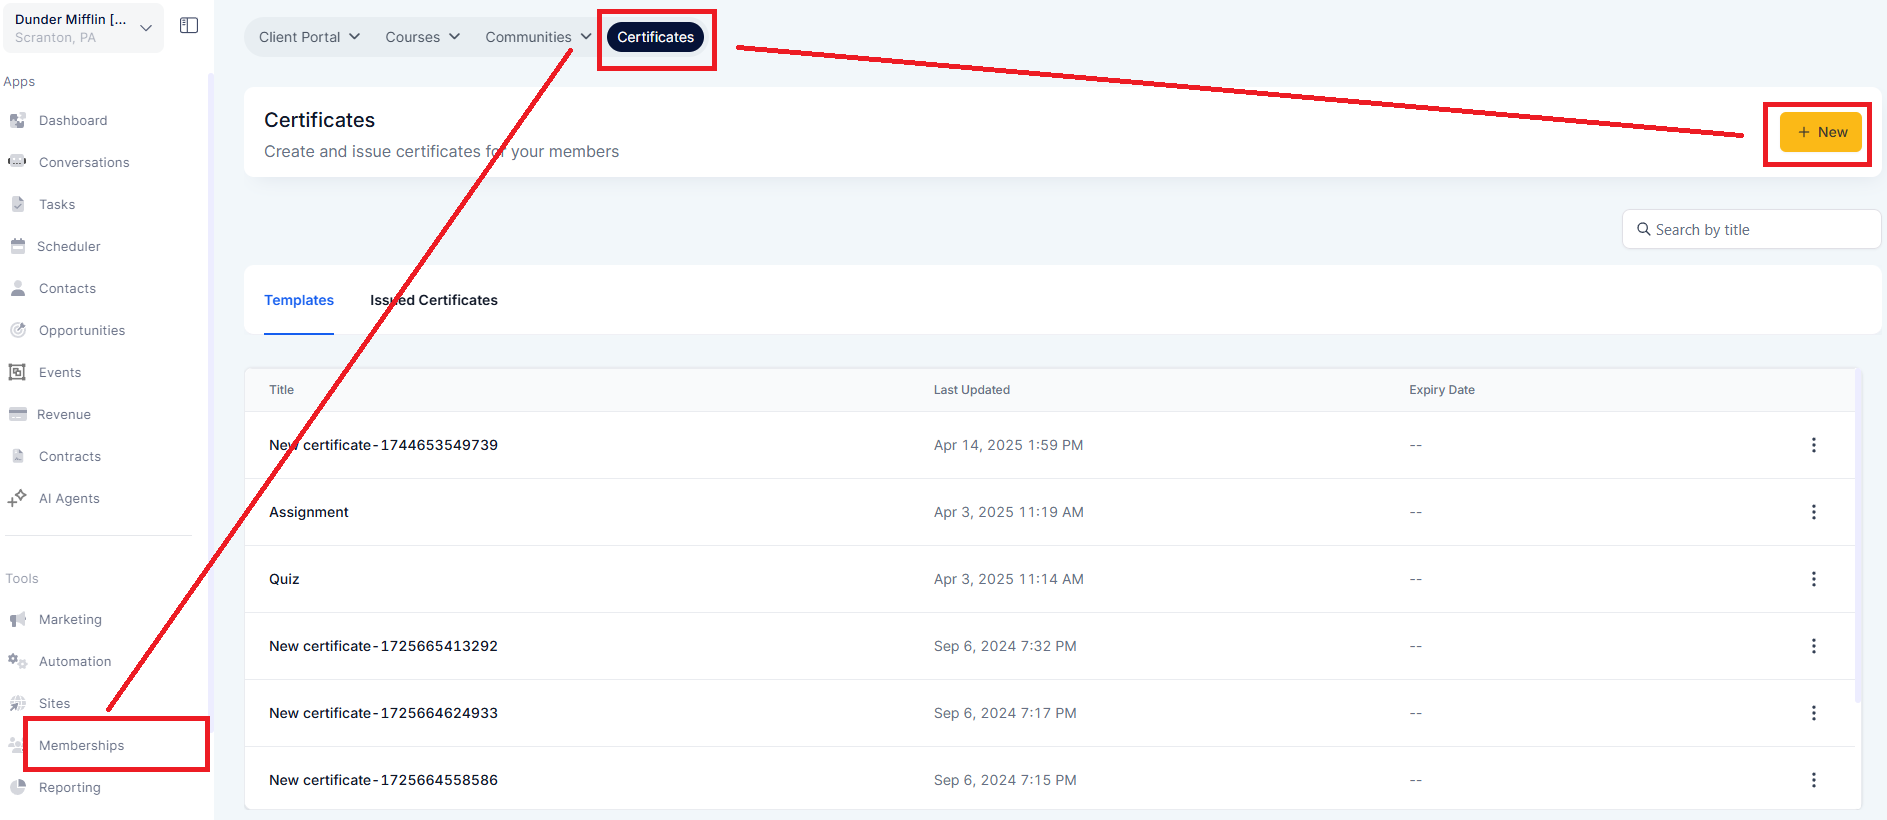Click the Automation gears icon

(18, 661)
